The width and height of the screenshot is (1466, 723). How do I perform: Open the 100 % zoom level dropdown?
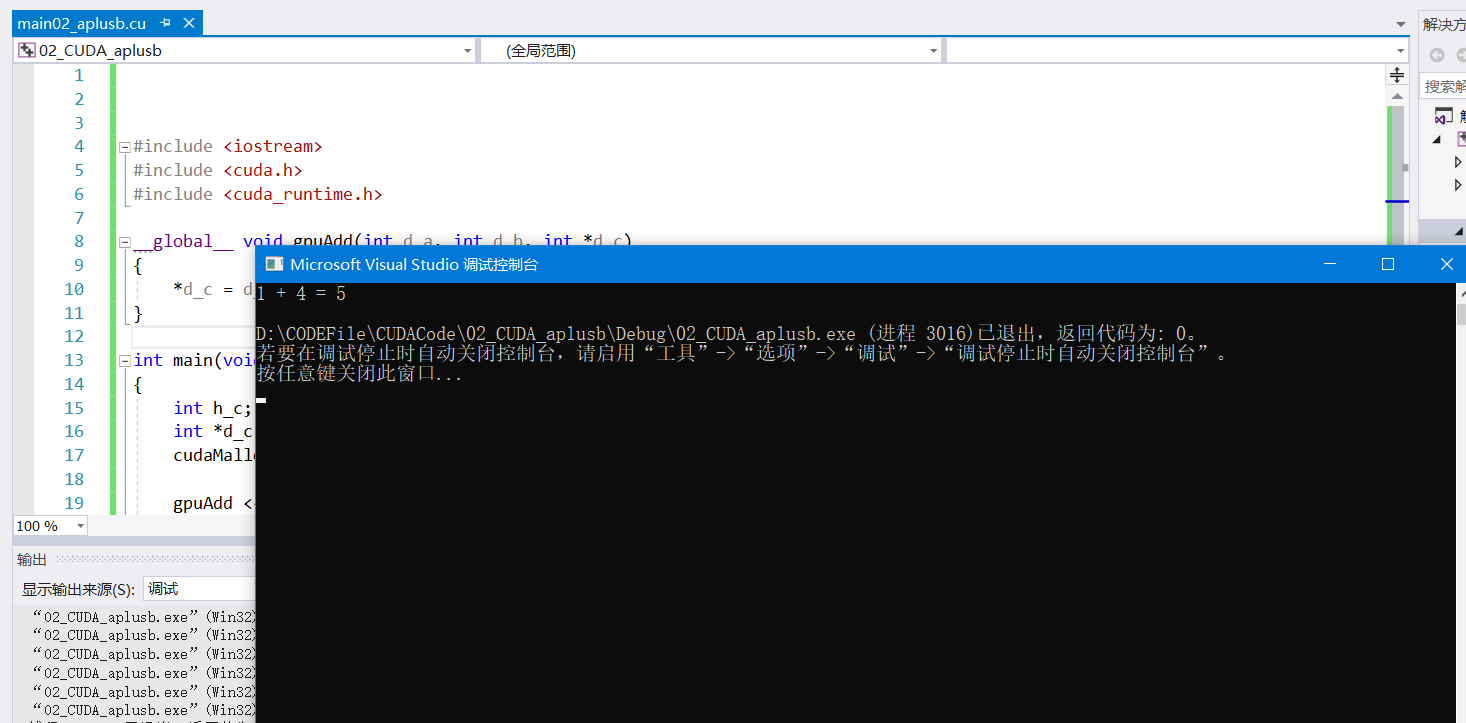coord(50,526)
